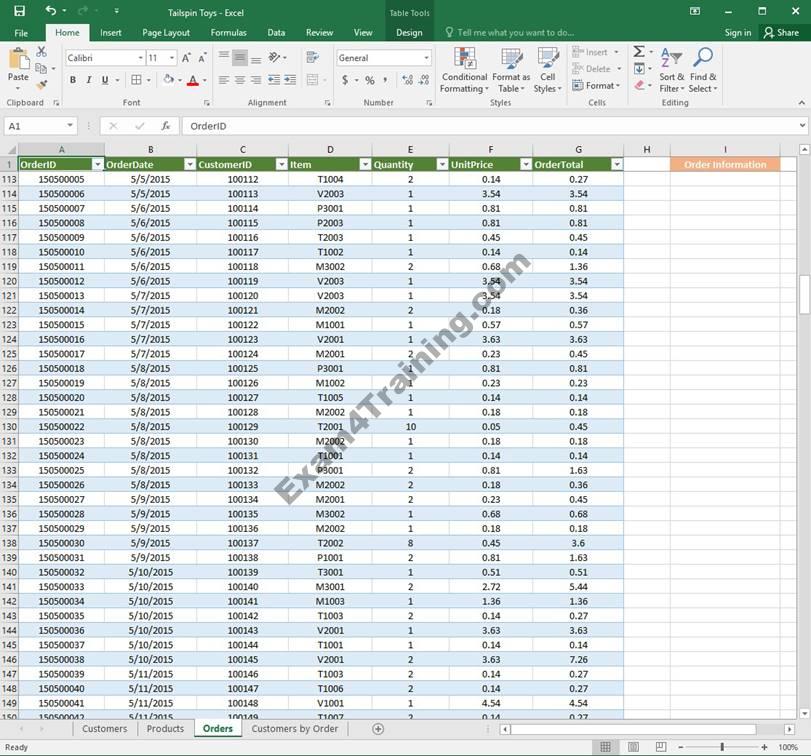Add a new sheet with plus icon
Viewport: 811px width, 756px height.
[378, 729]
